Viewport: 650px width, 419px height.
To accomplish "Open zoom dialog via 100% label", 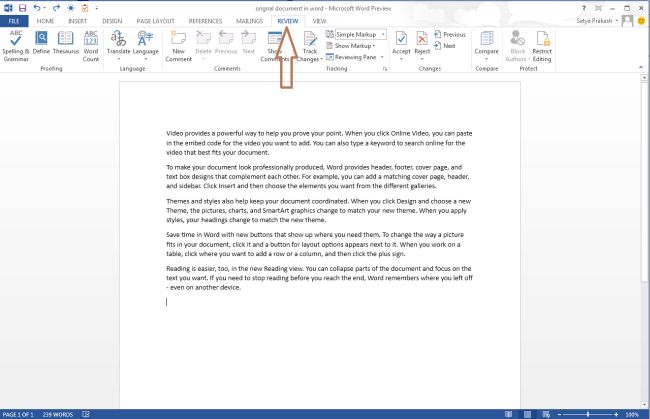I will click(632, 414).
